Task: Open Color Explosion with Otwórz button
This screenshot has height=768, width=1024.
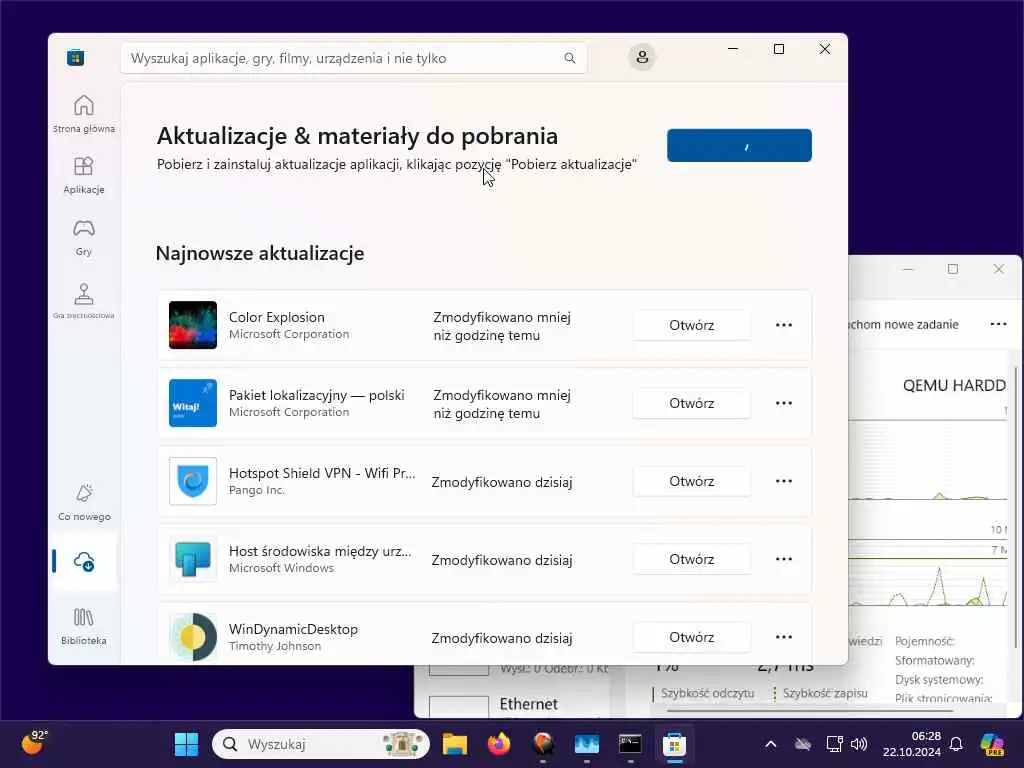Action: [x=692, y=325]
